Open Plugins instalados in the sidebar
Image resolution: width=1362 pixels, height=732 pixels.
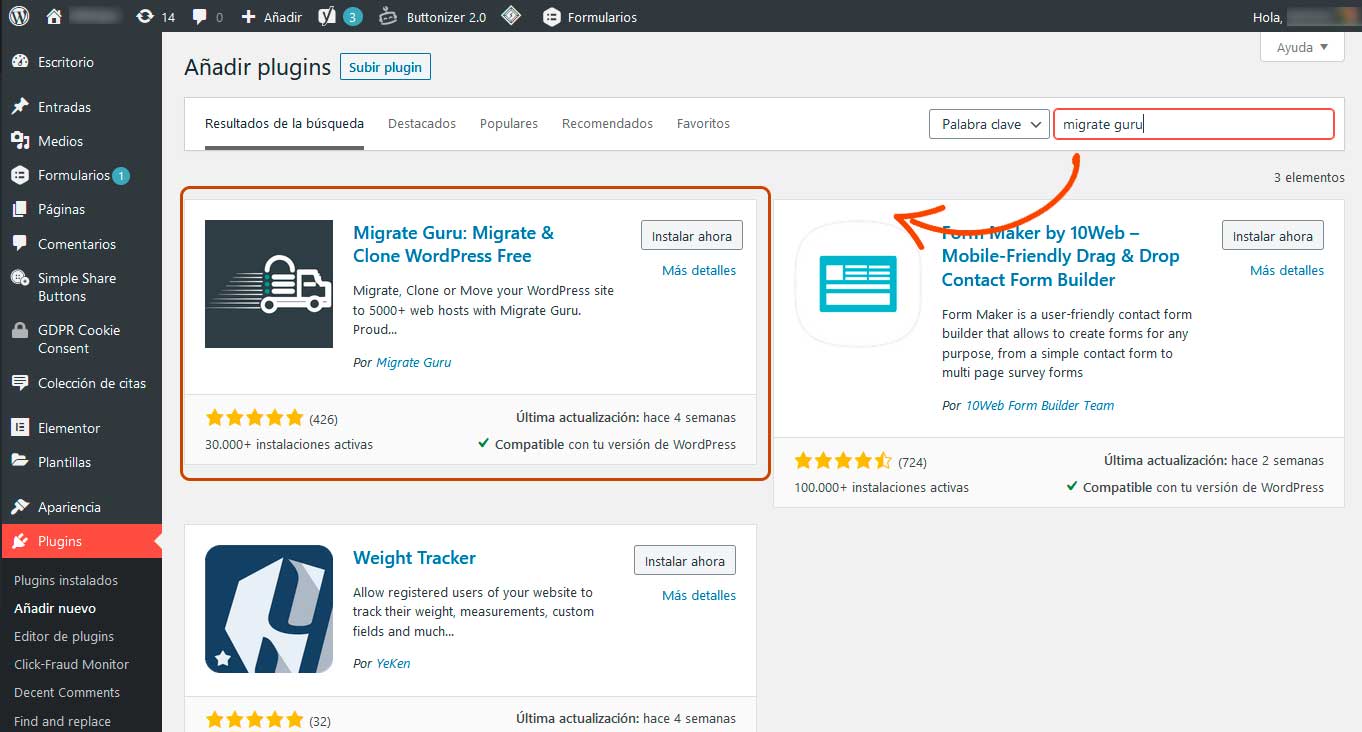point(66,580)
